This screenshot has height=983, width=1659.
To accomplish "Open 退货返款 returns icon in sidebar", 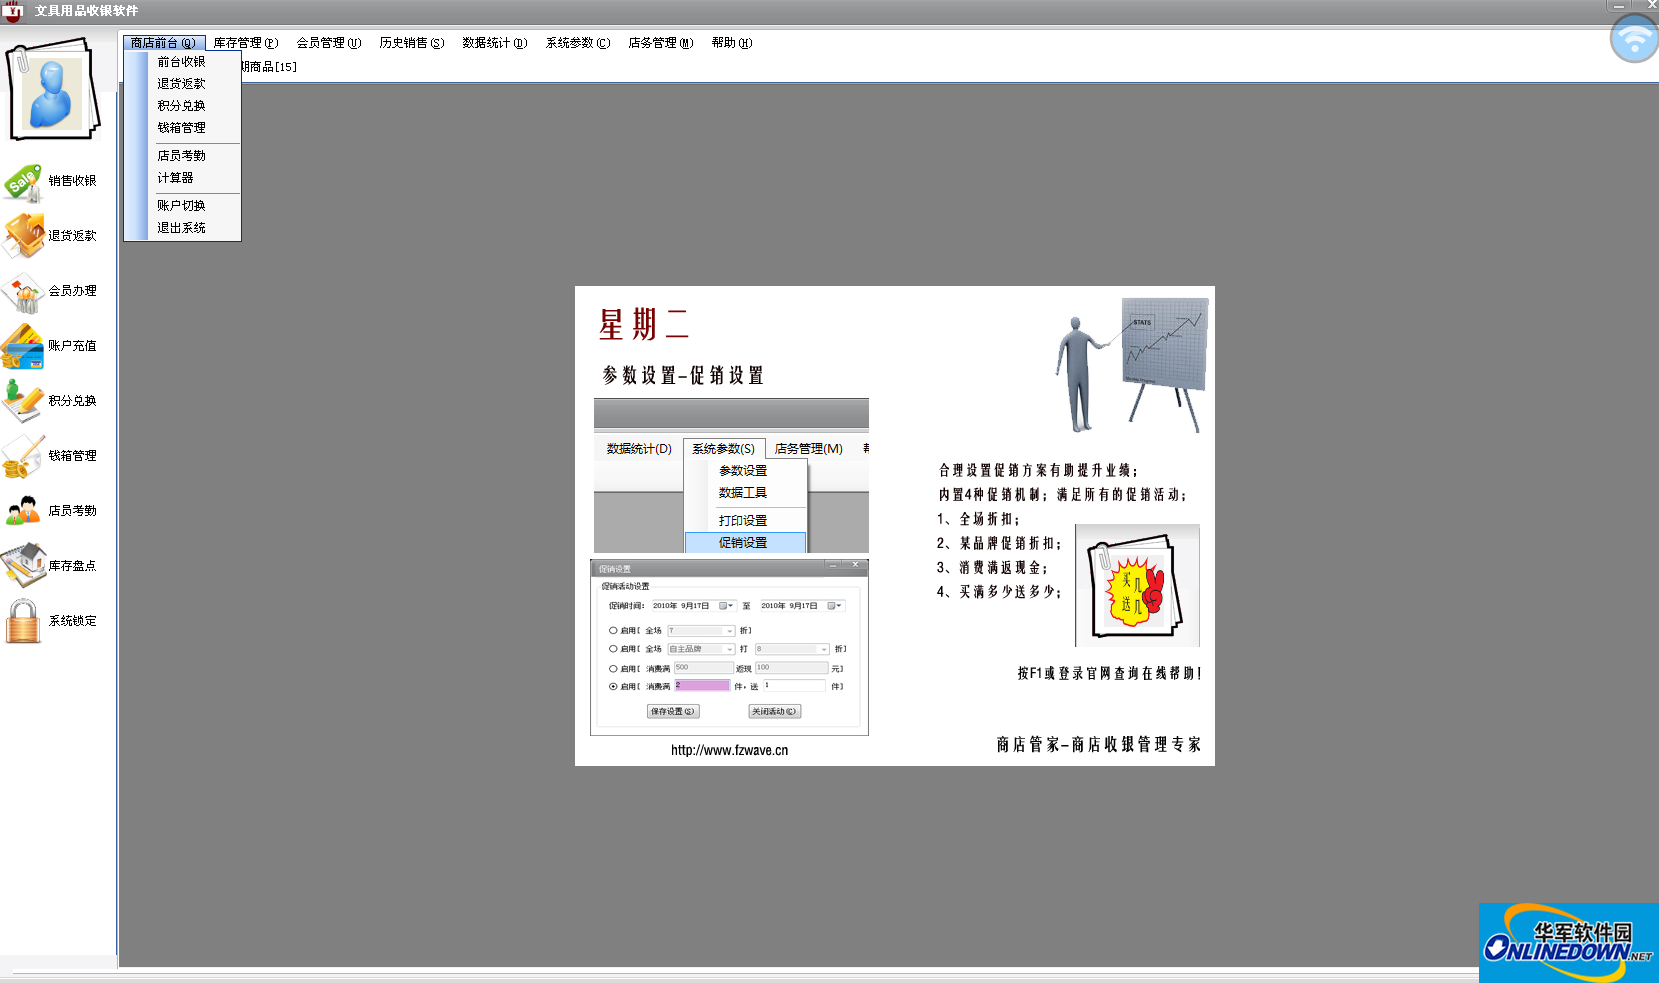I will coord(23,236).
